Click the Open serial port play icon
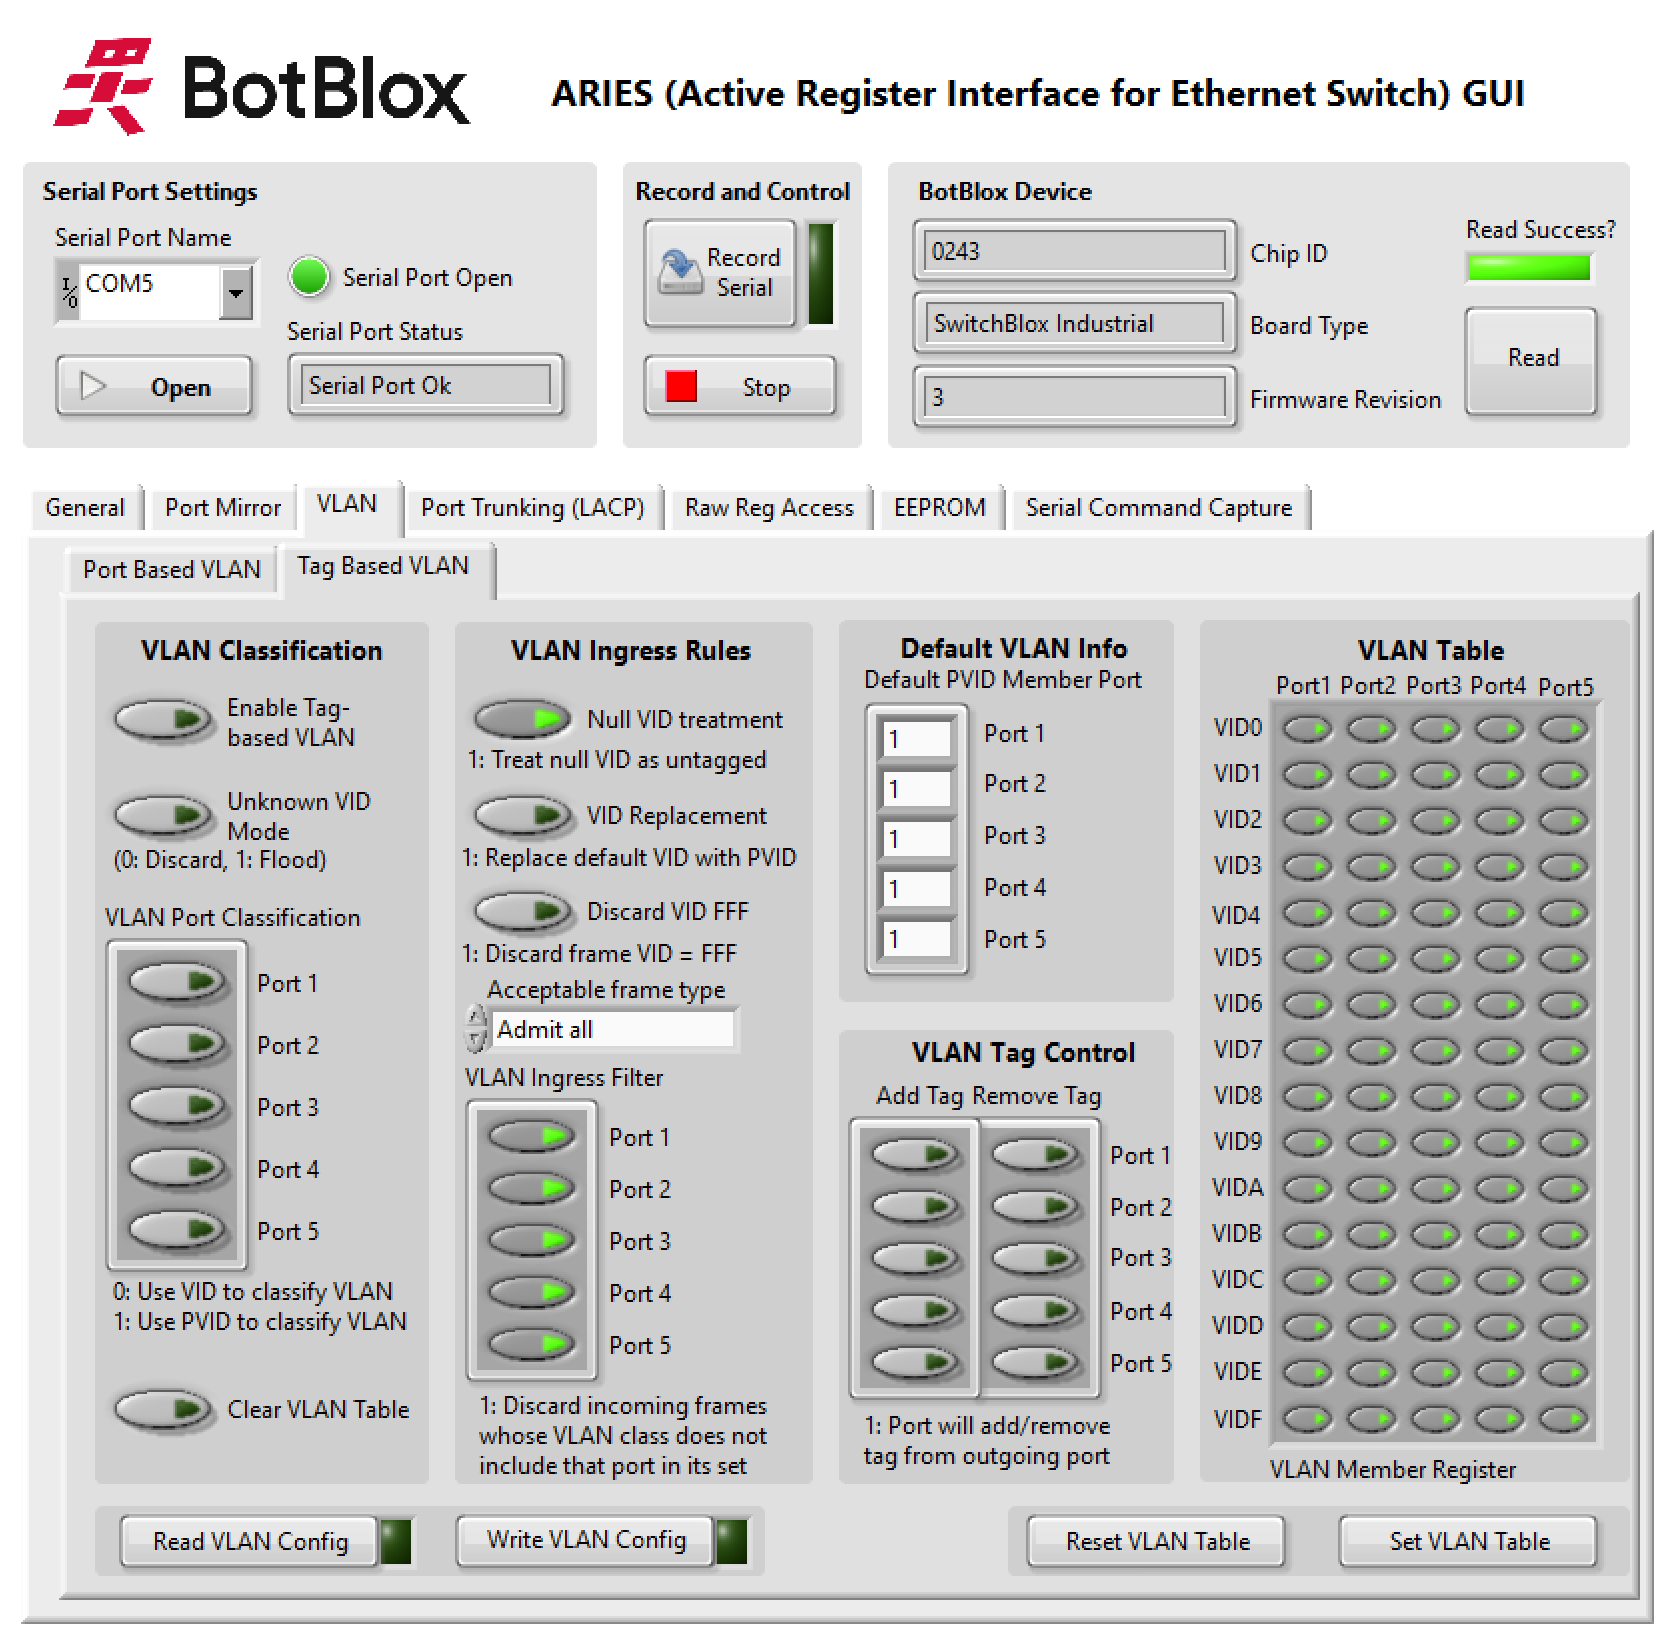 (x=93, y=386)
